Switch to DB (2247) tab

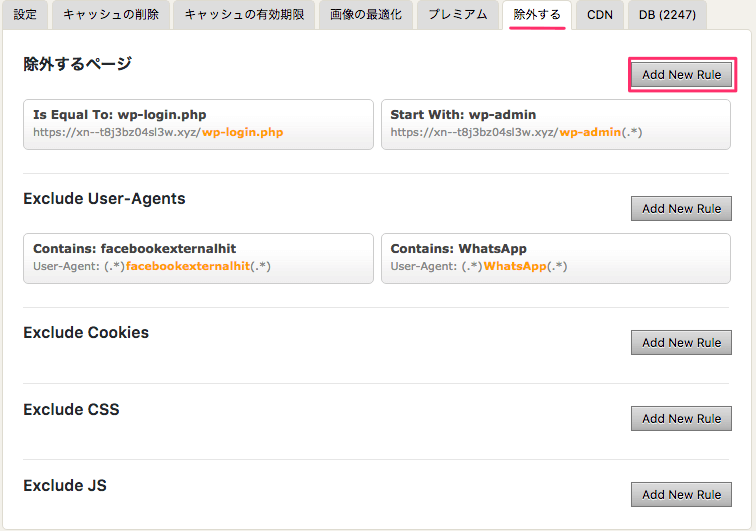click(x=667, y=15)
